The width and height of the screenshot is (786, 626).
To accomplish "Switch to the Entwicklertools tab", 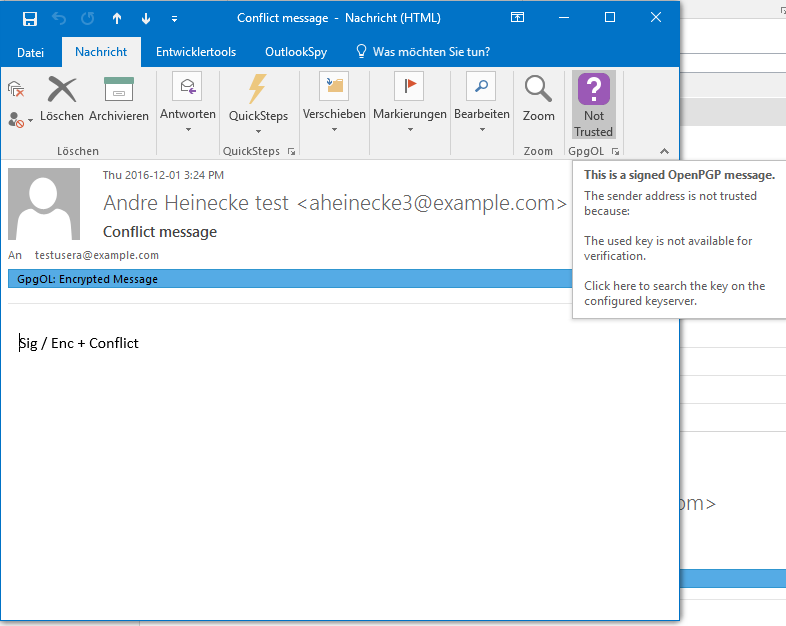I will click(x=196, y=52).
